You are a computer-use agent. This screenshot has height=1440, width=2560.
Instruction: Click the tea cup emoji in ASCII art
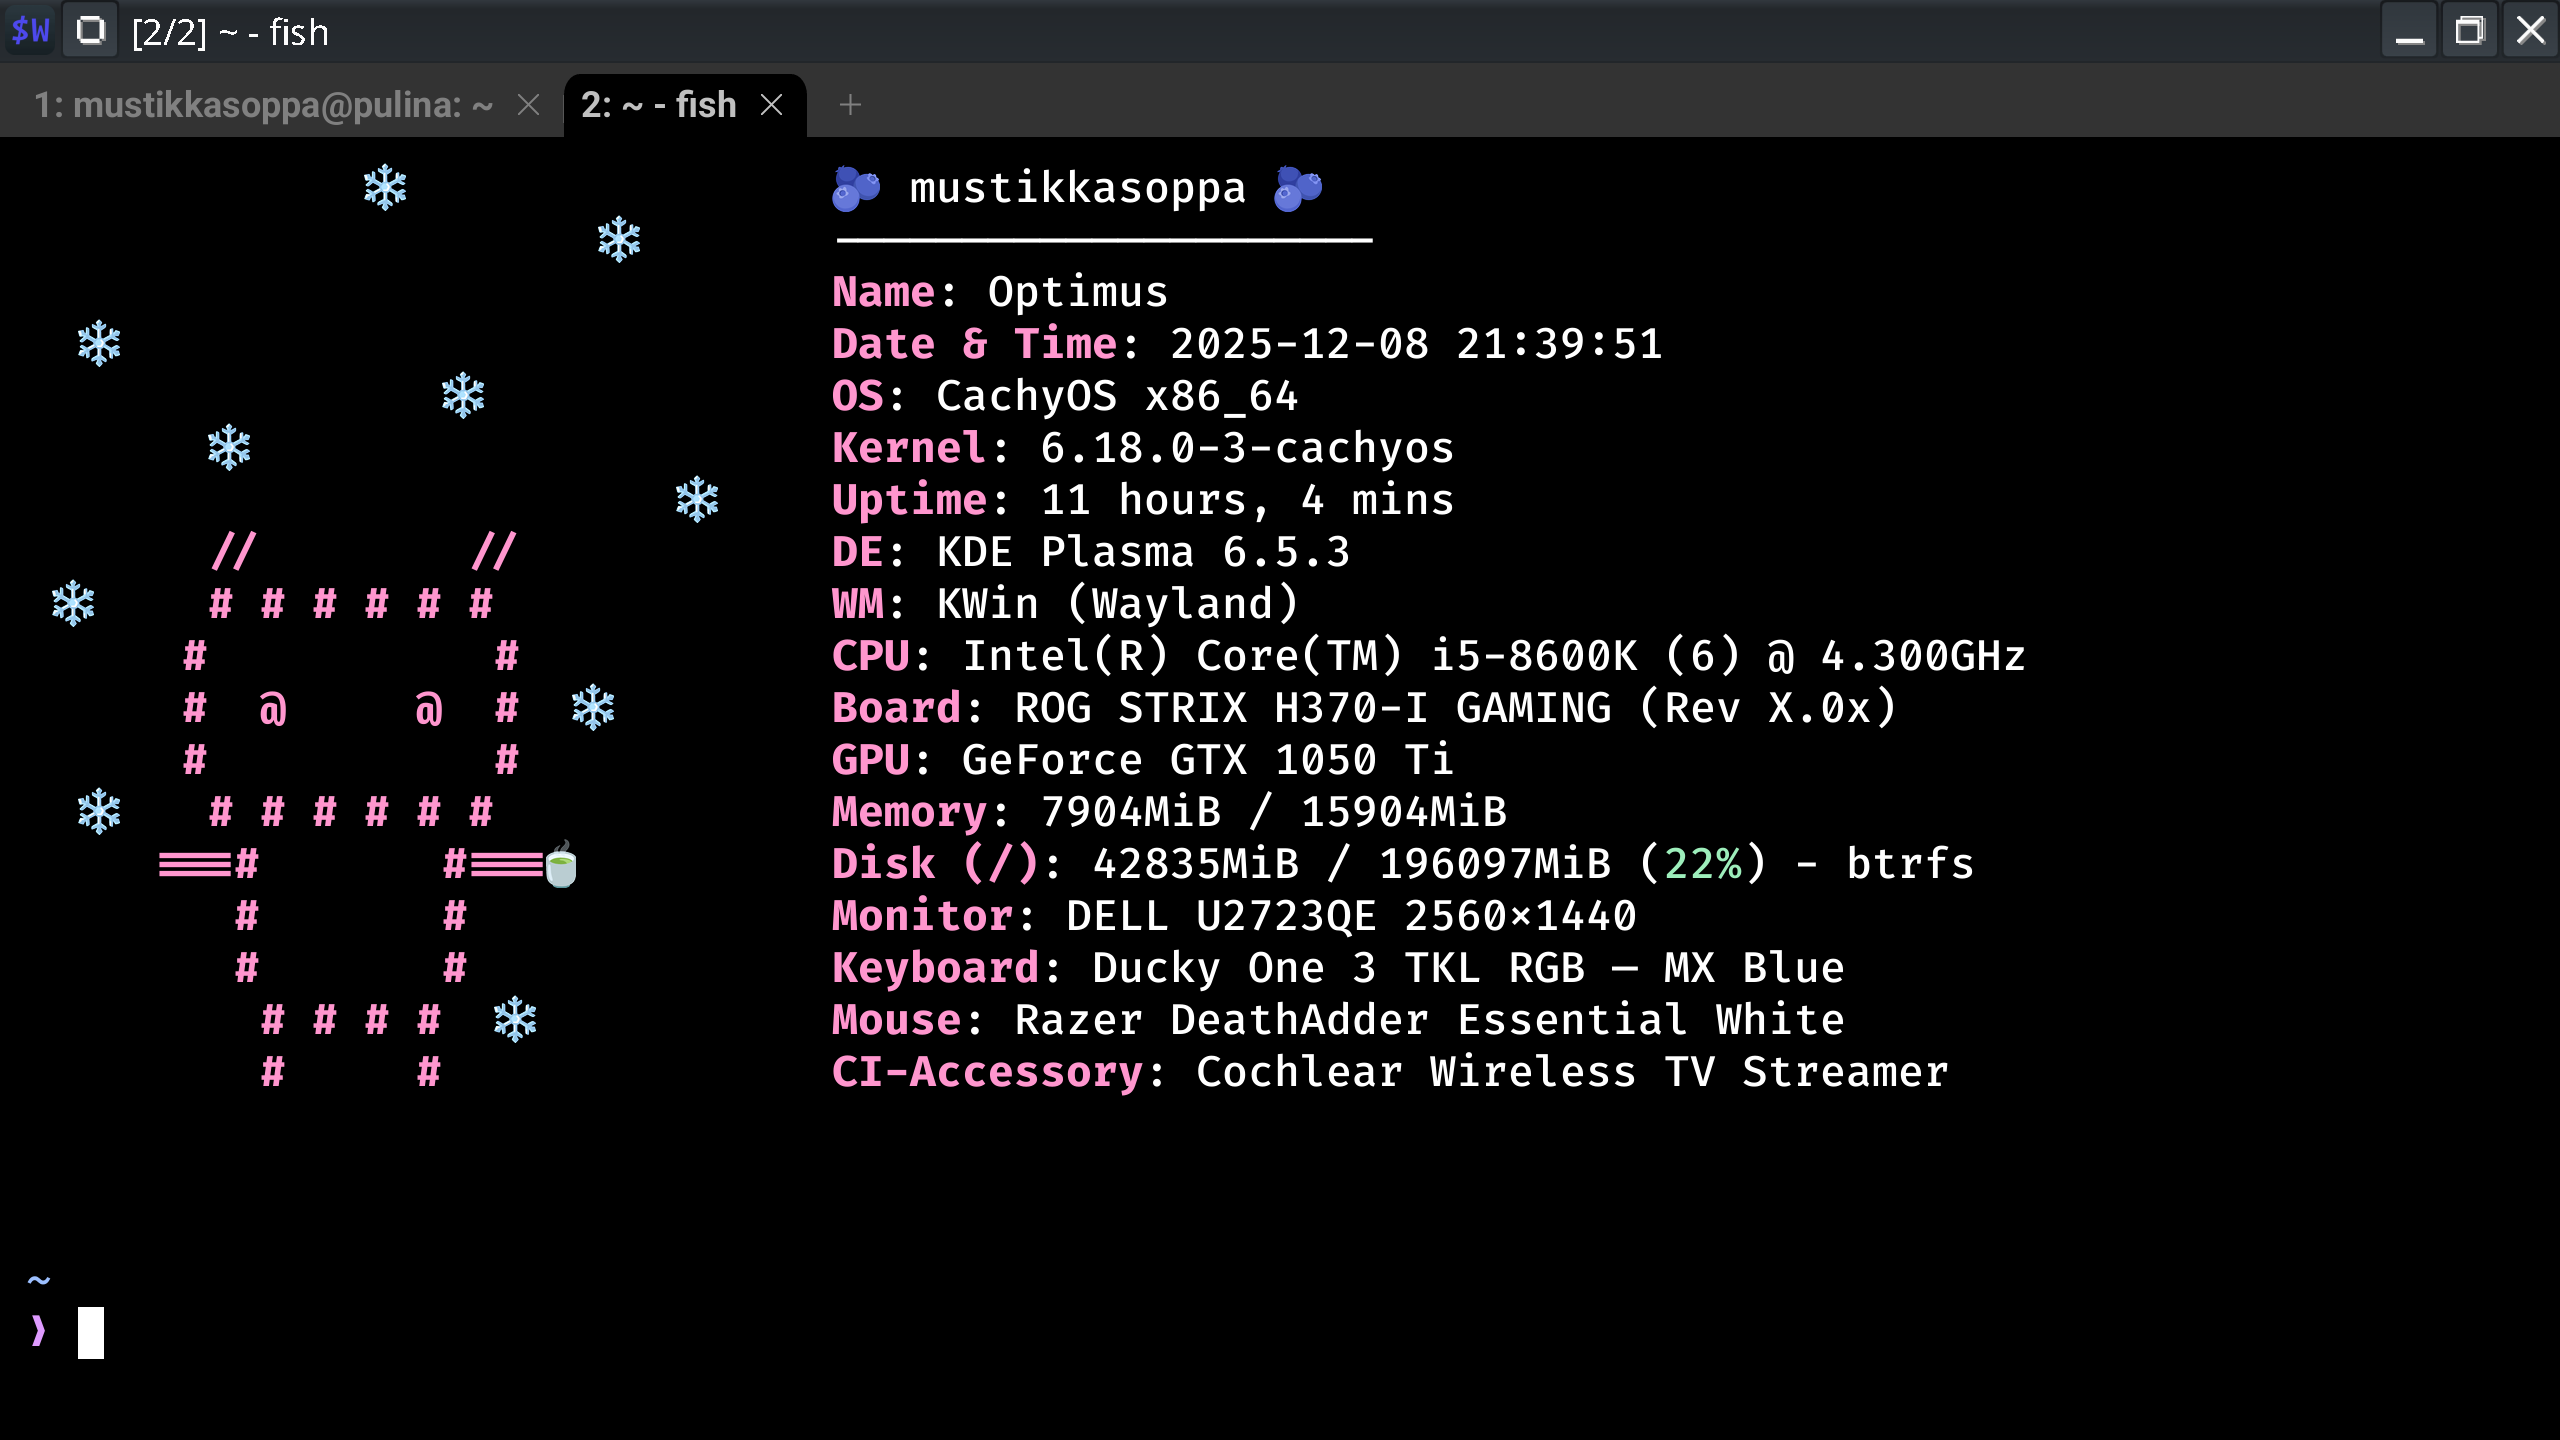click(x=562, y=864)
